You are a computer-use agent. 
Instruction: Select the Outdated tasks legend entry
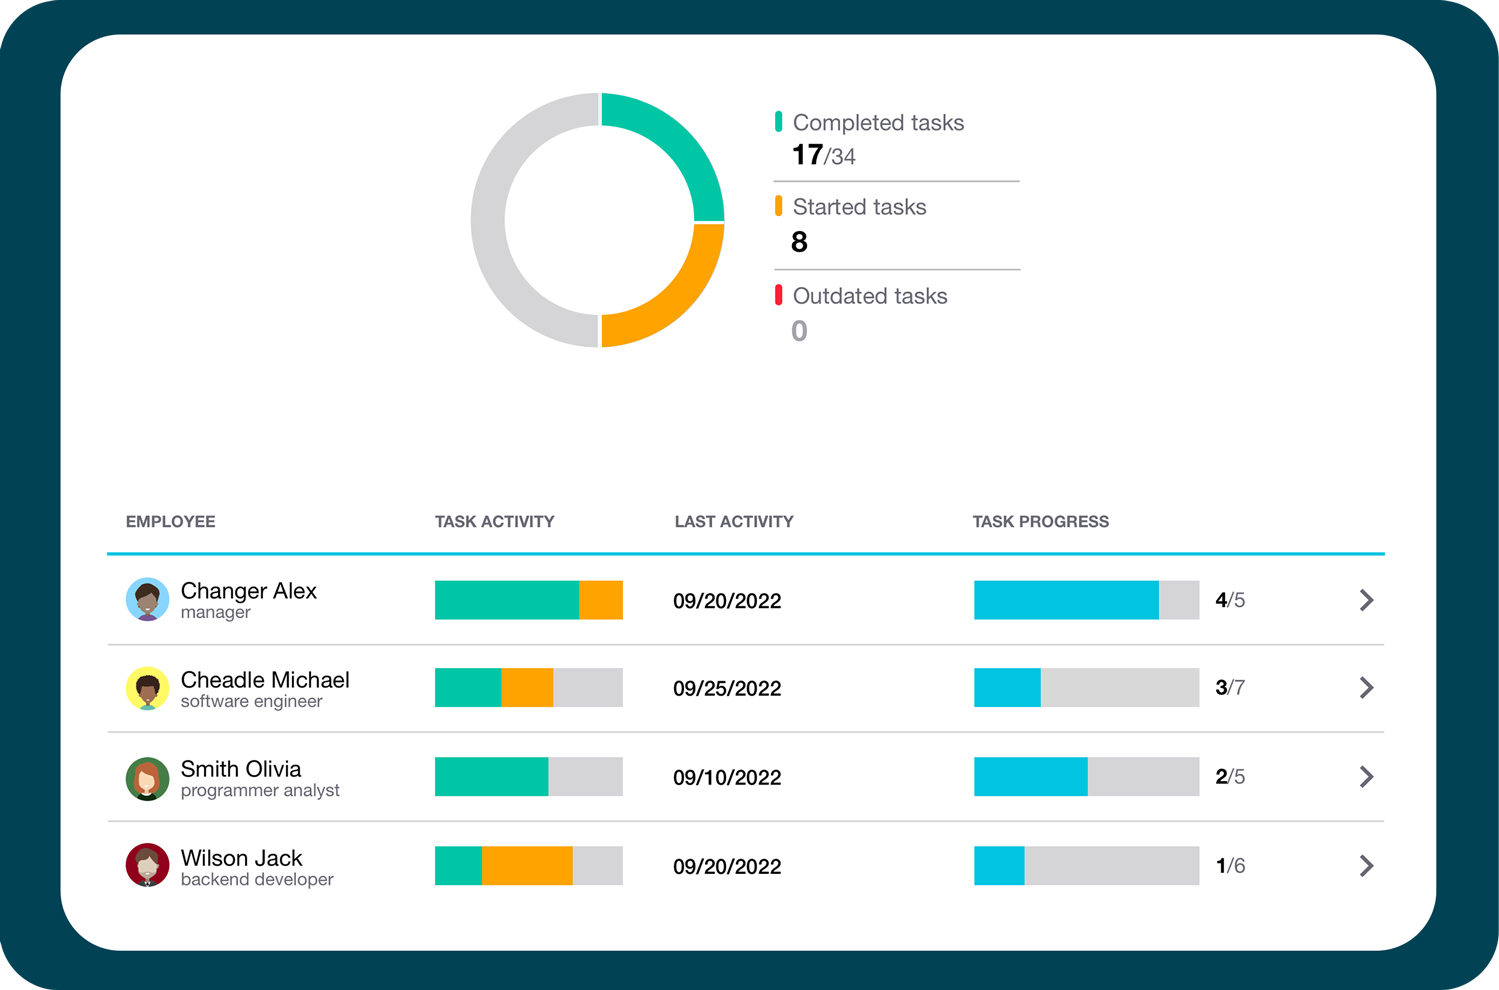[869, 296]
